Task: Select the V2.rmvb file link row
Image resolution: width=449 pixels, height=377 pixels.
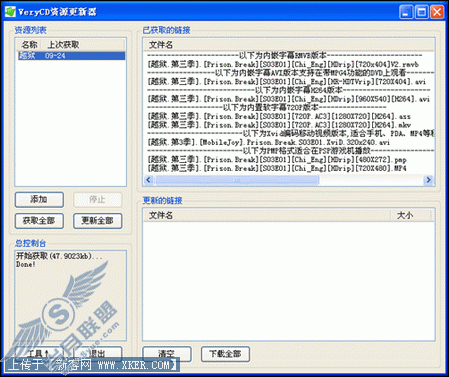Action: click(283, 64)
